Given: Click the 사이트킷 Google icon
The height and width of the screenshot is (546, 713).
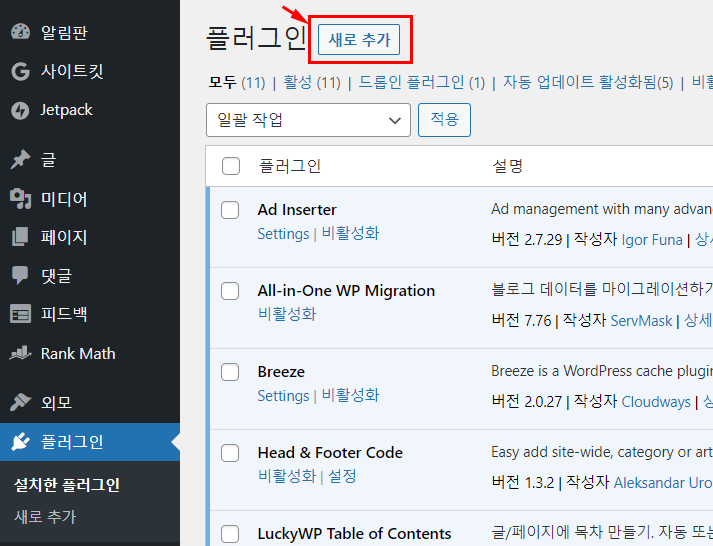Looking at the screenshot, I should click(20, 71).
